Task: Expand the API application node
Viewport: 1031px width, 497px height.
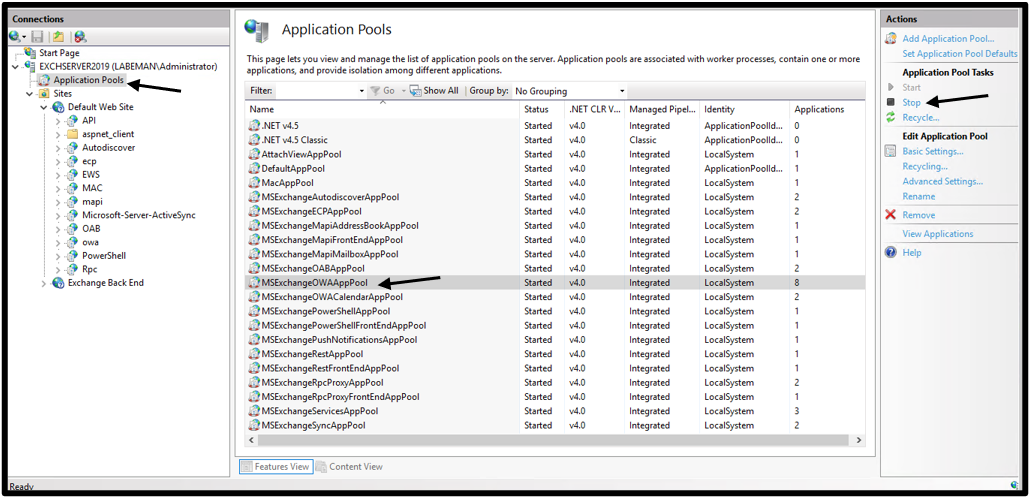Action: 58,121
